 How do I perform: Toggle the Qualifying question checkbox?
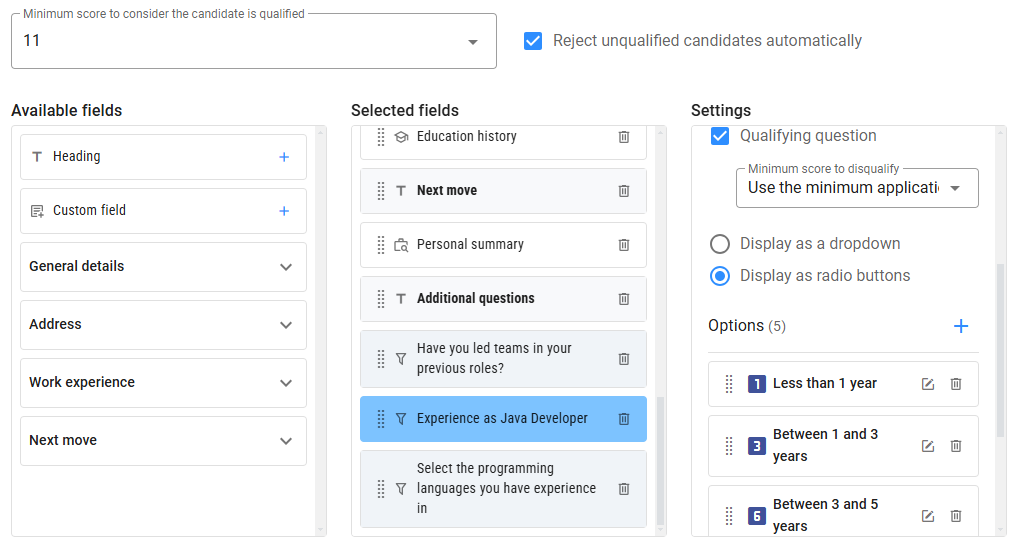720,136
